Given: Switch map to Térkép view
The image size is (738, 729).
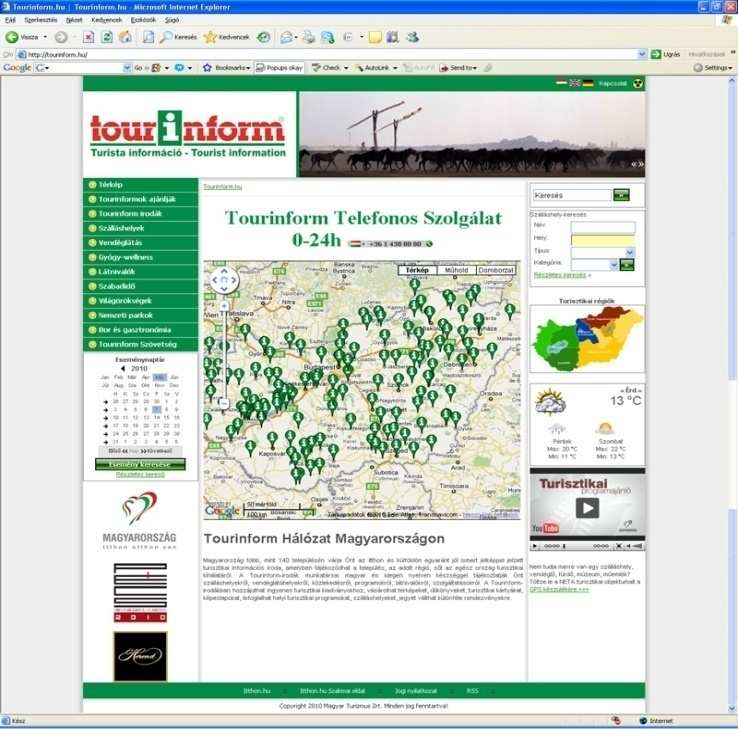Looking at the screenshot, I should pyautogui.click(x=417, y=270).
